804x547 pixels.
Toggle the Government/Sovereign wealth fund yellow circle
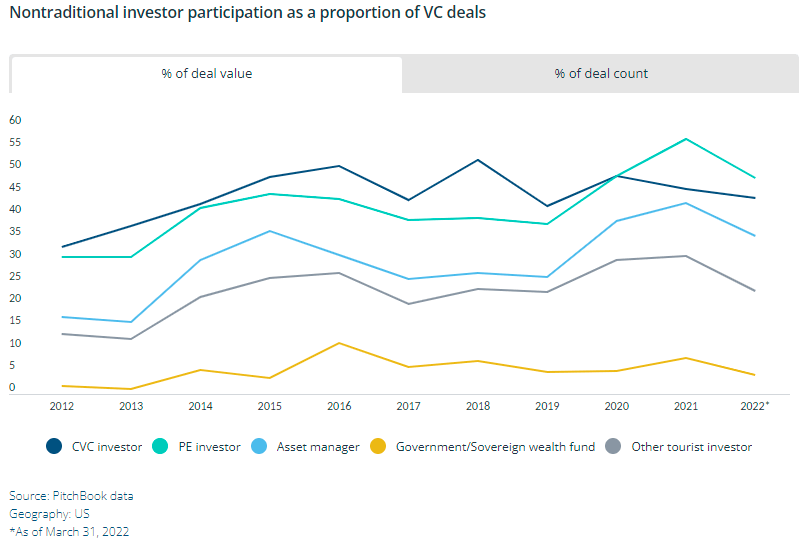(378, 447)
